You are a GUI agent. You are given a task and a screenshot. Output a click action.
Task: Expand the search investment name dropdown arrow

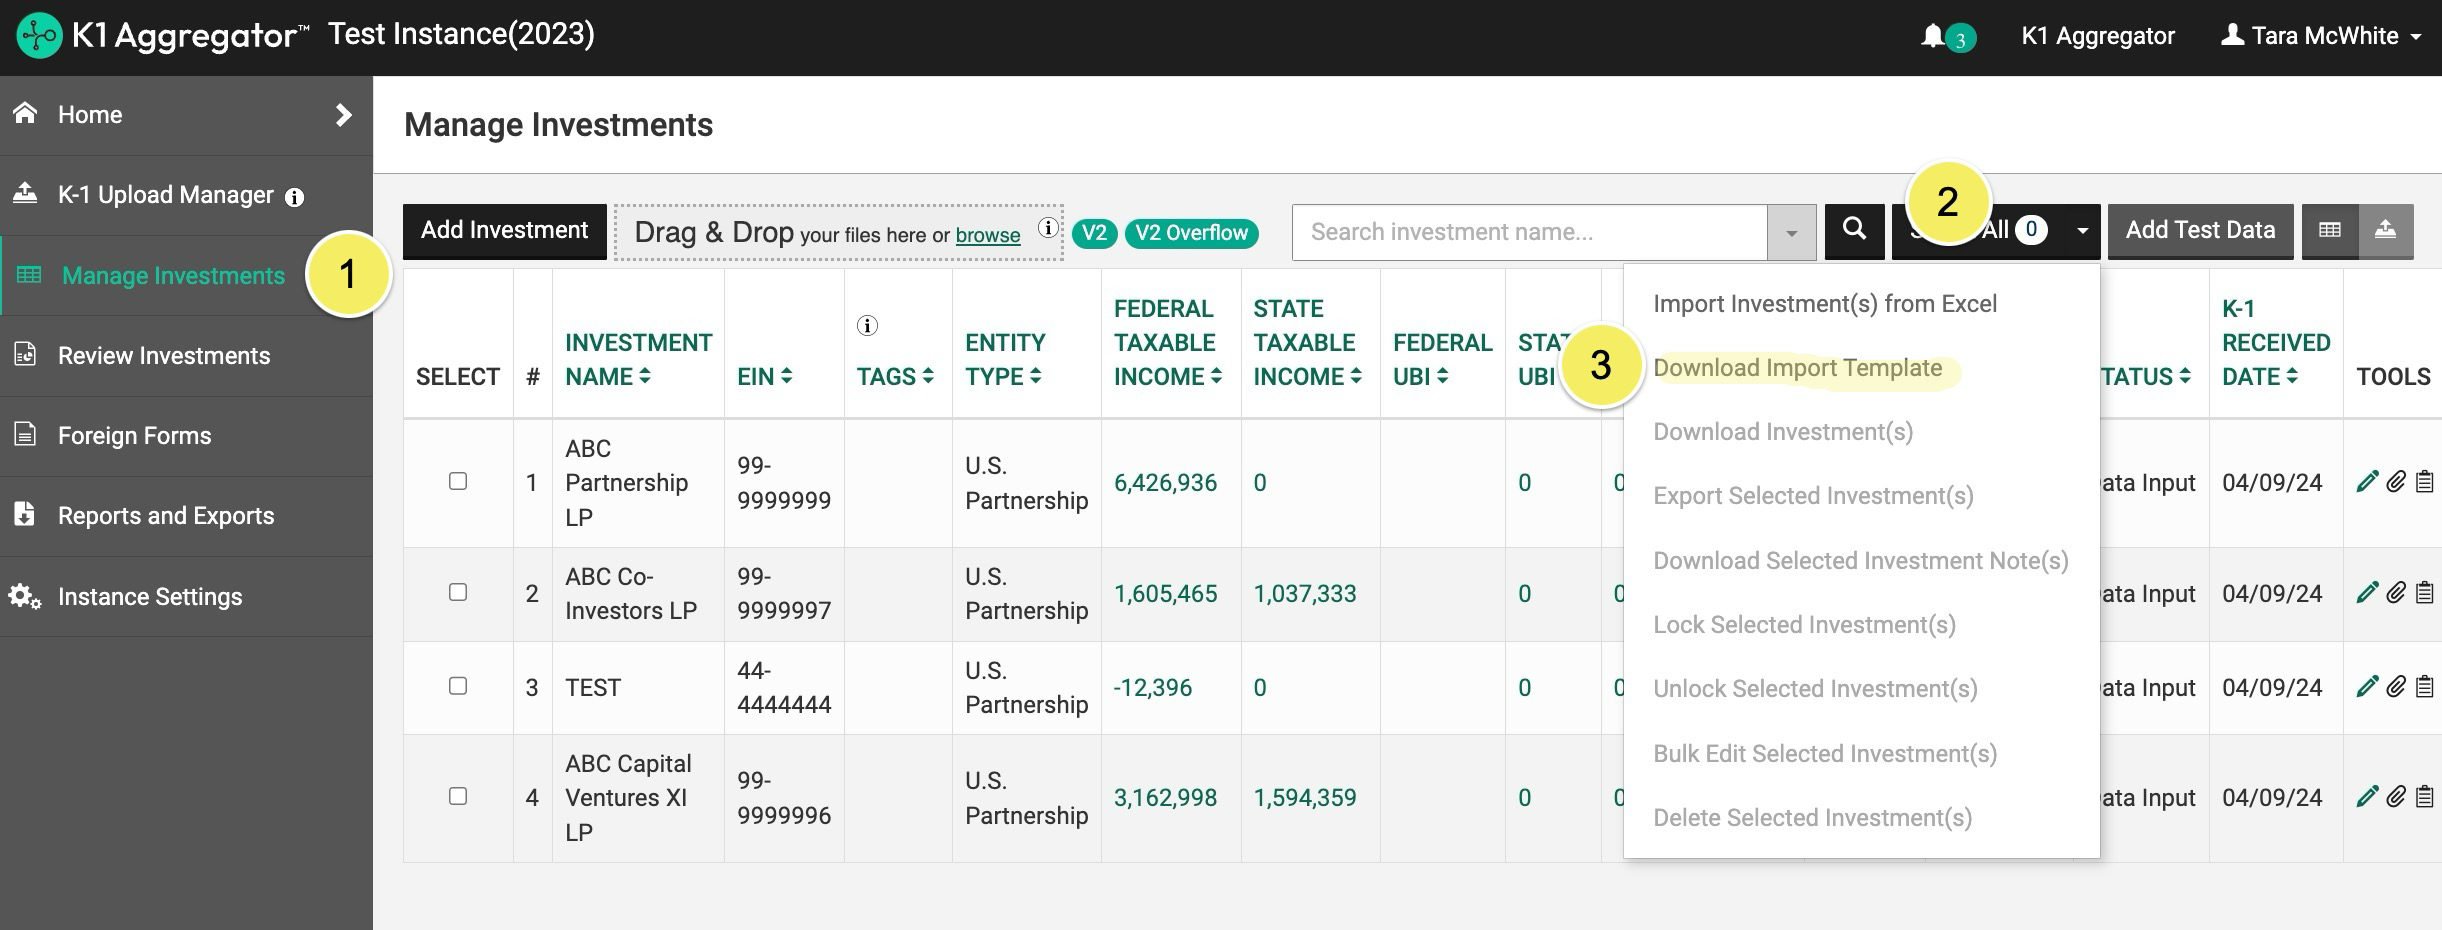pyautogui.click(x=1791, y=233)
